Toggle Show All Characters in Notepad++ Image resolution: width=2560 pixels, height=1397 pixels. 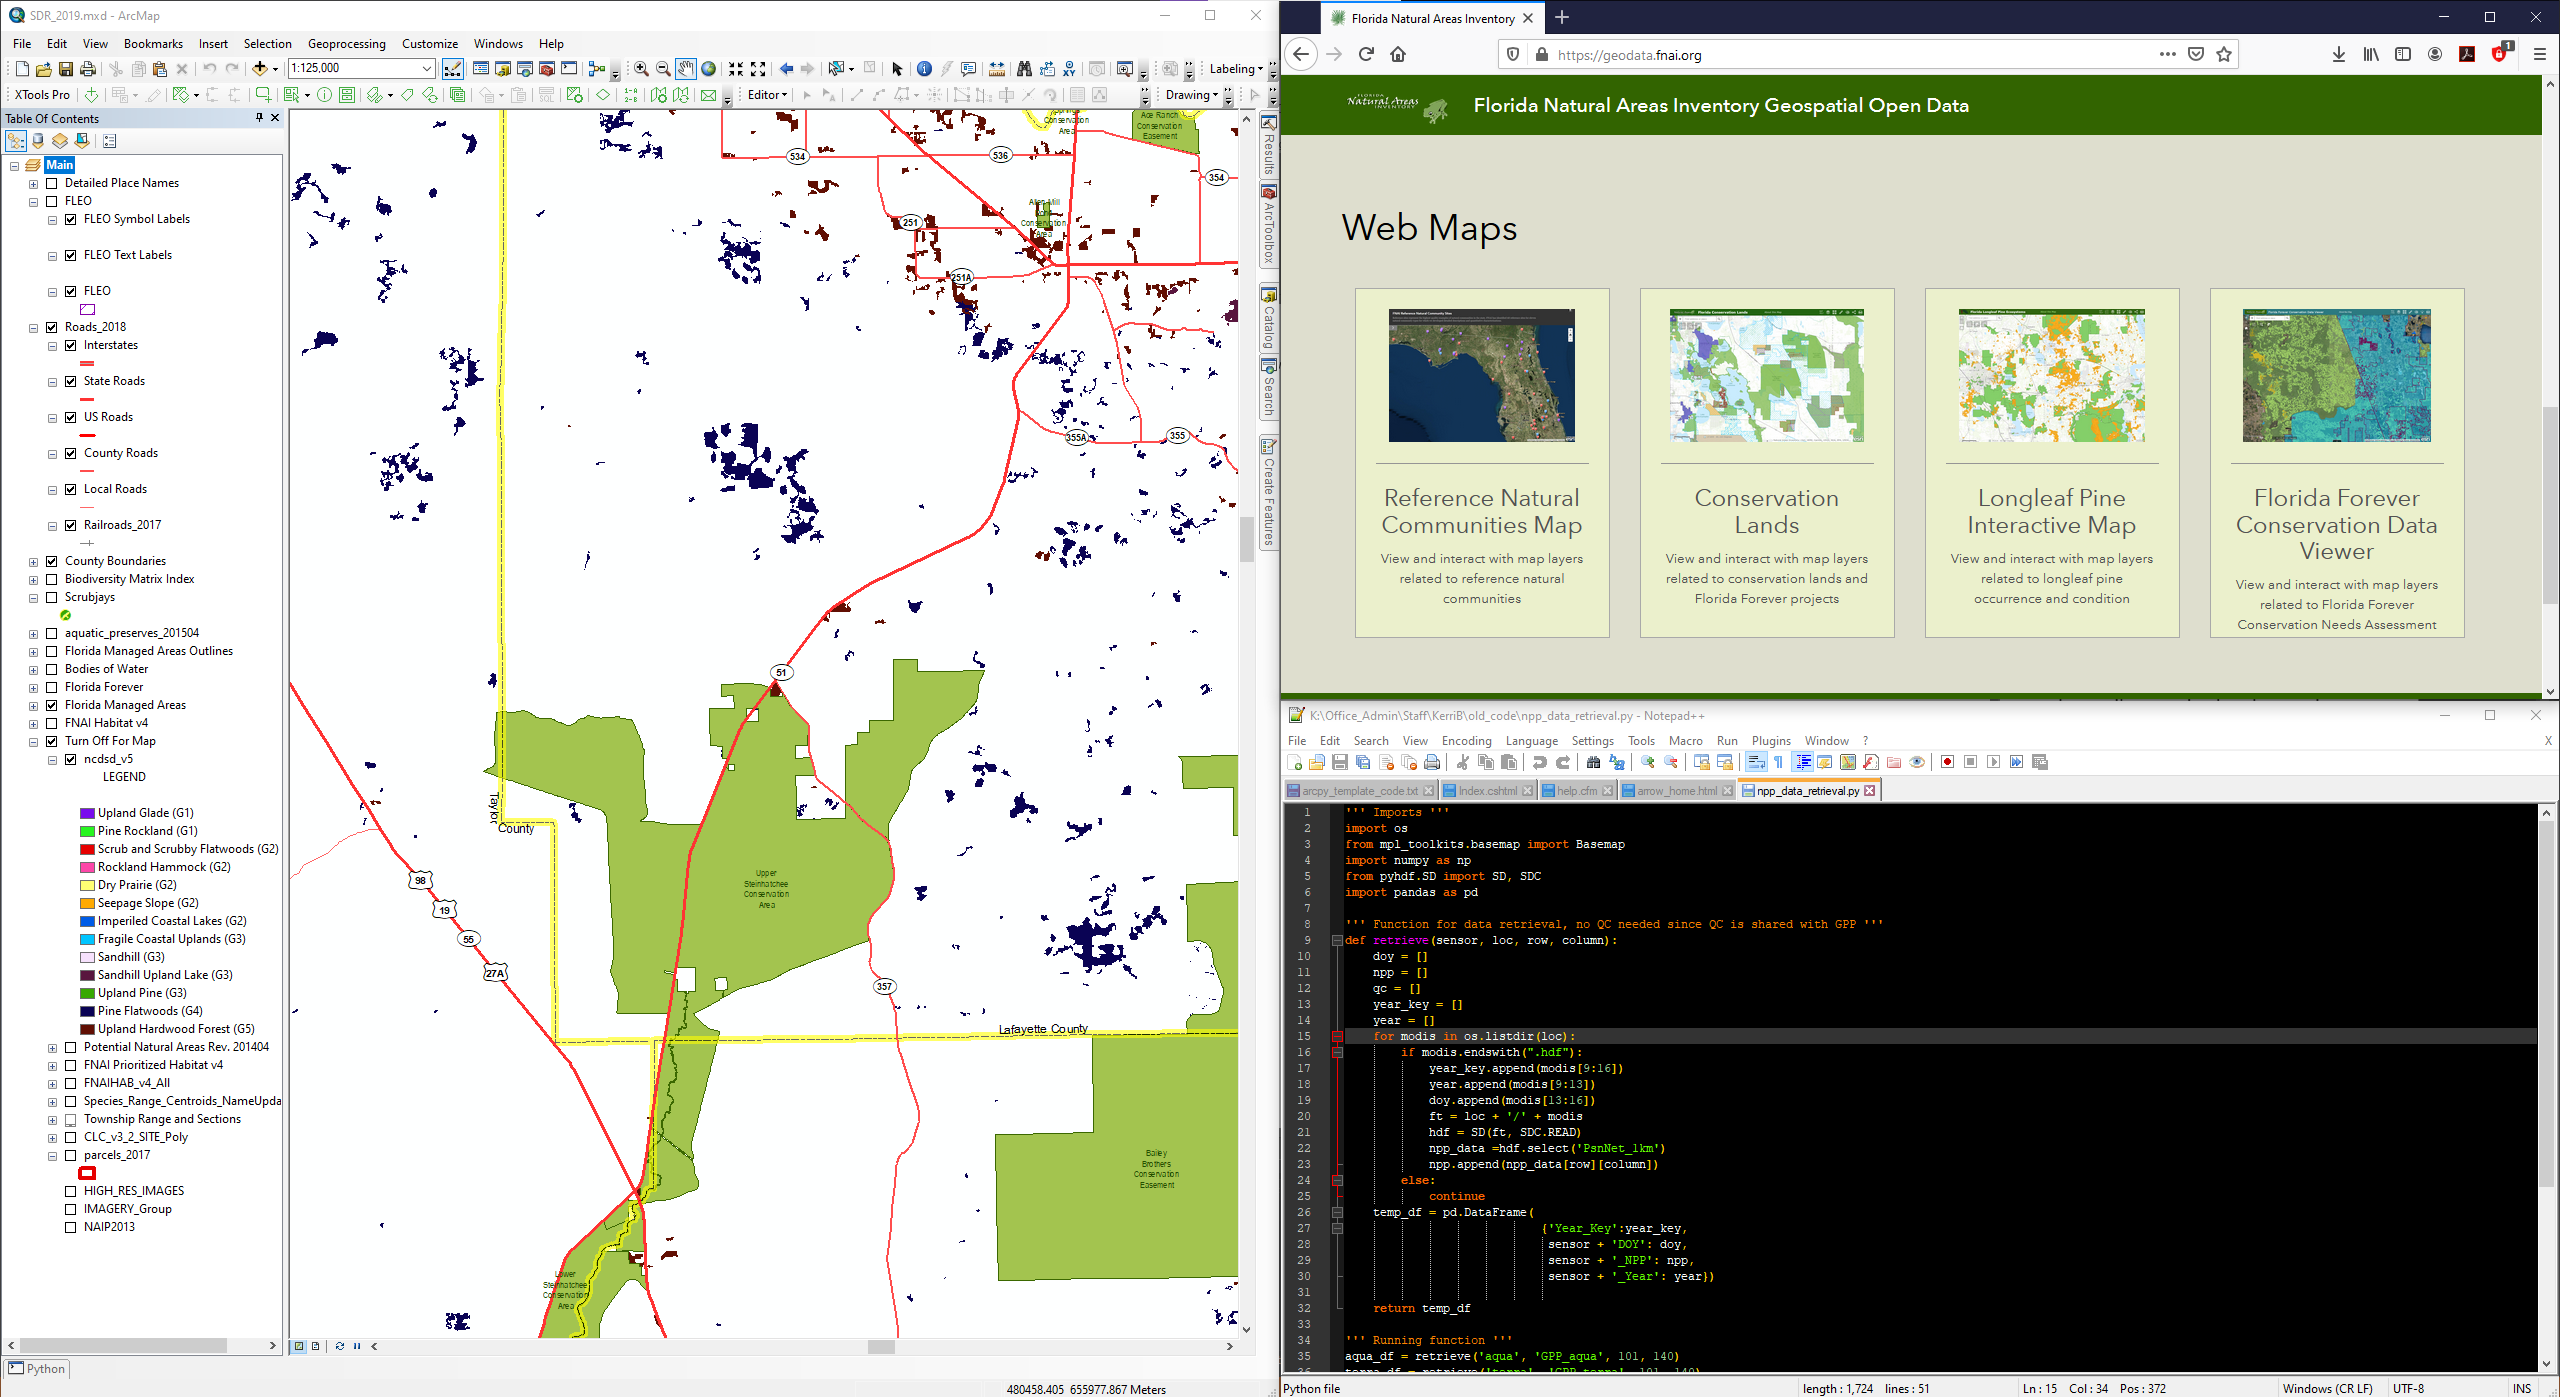click(x=1779, y=763)
